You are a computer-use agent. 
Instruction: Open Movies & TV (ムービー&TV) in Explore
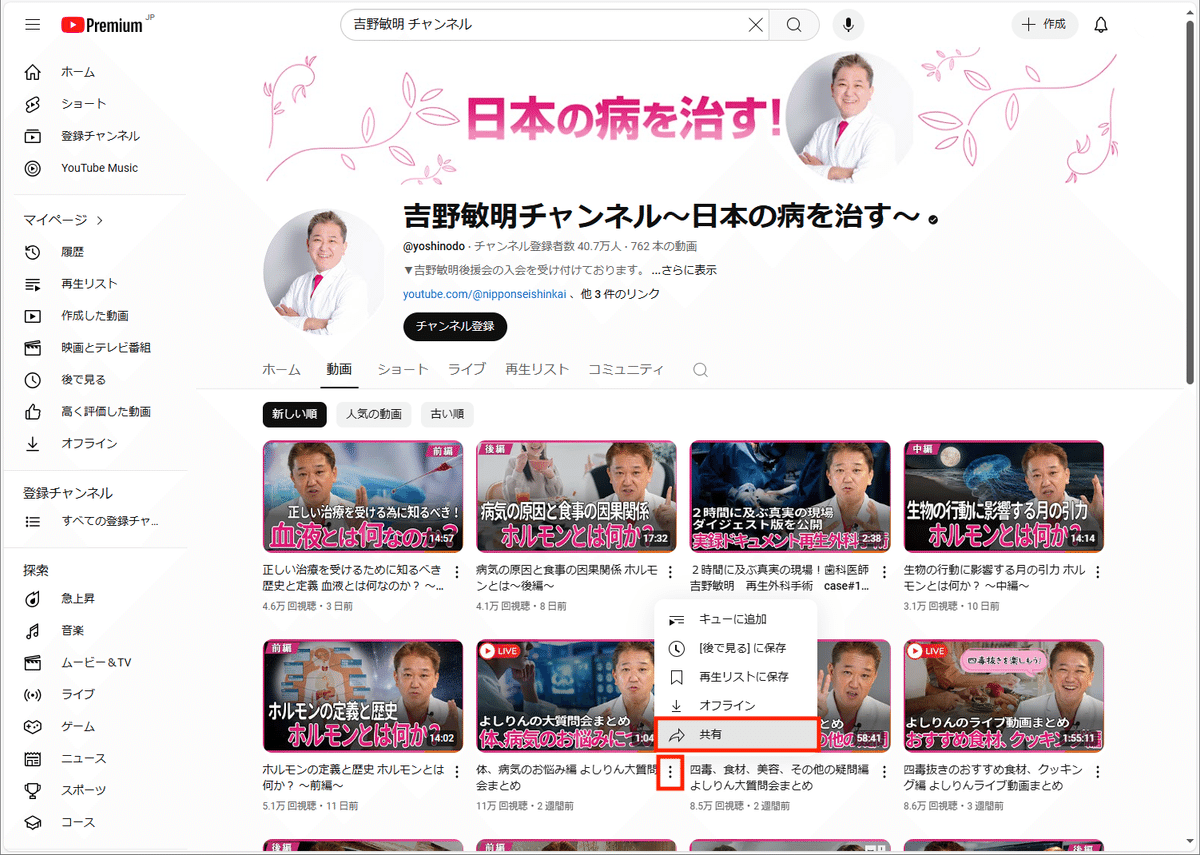pos(95,663)
